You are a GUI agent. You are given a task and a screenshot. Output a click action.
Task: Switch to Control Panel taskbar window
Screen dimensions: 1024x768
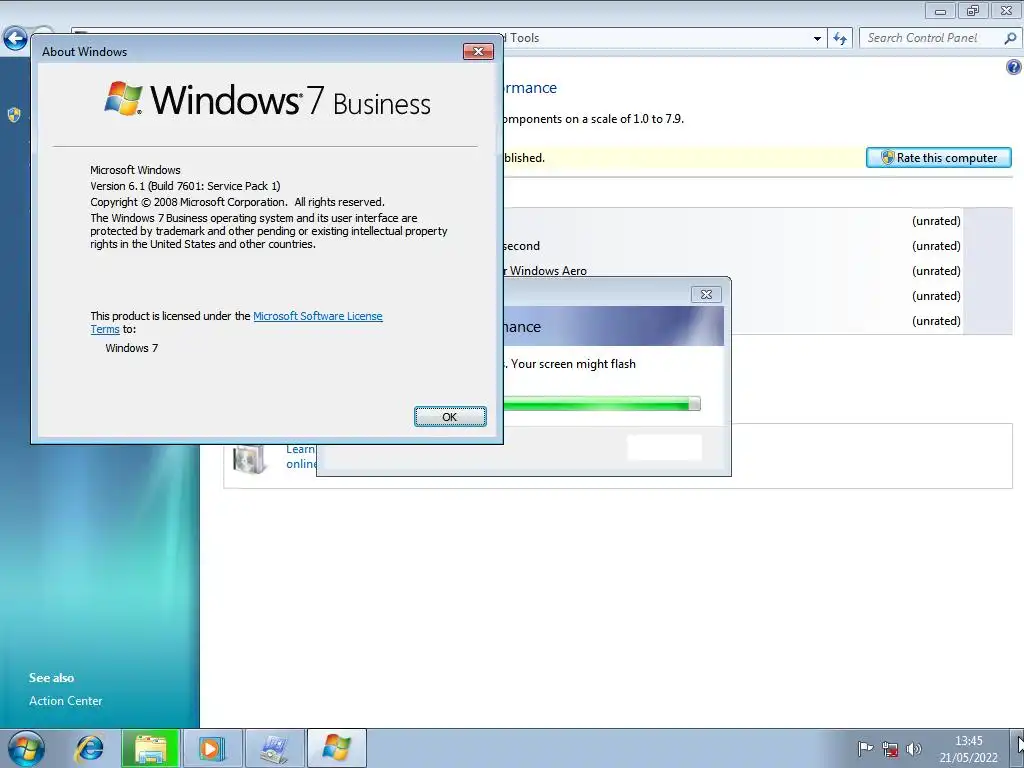tap(274, 748)
